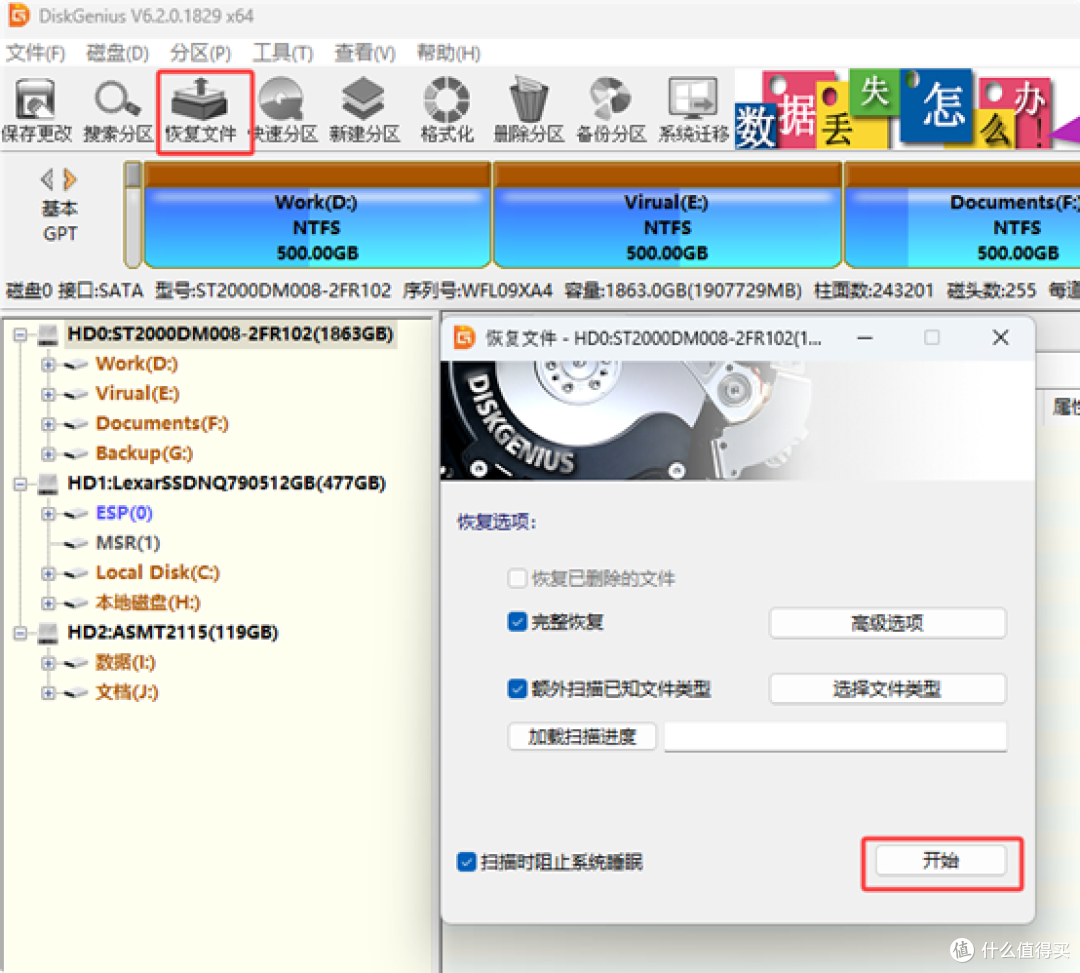Image resolution: width=1080 pixels, height=973 pixels.
Task: Click Delete Partition (删除分区) trash icon
Action: pyautogui.click(x=529, y=110)
